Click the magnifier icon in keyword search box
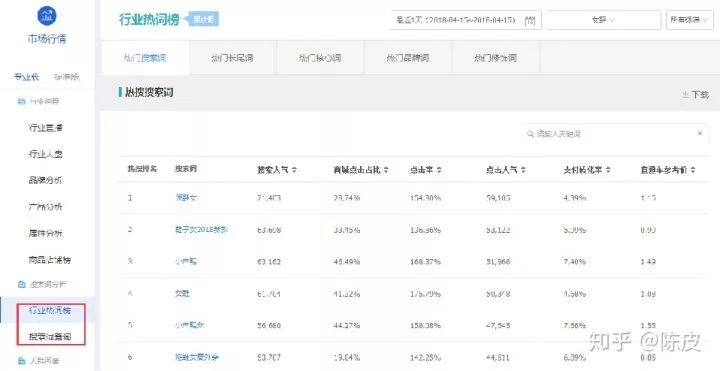This screenshot has height=371, width=720. (530, 134)
